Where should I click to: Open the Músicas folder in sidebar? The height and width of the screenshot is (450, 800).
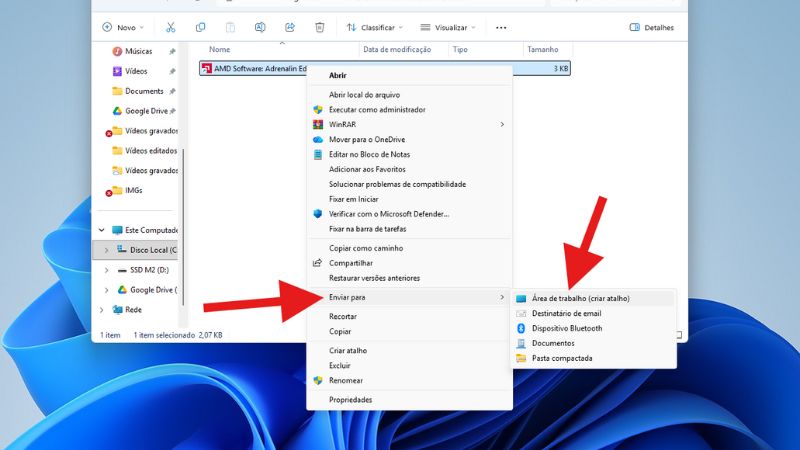pyautogui.click(x=138, y=51)
